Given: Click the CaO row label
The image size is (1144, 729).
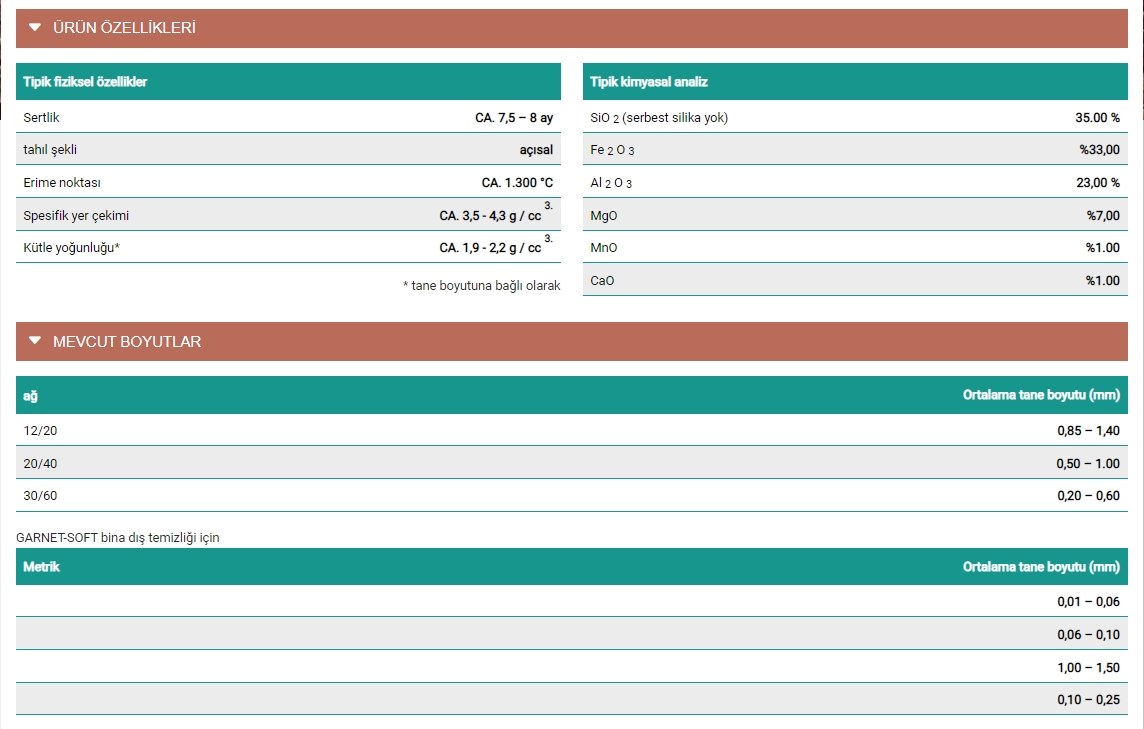Looking at the screenshot, I should click(x=602, y=281).
